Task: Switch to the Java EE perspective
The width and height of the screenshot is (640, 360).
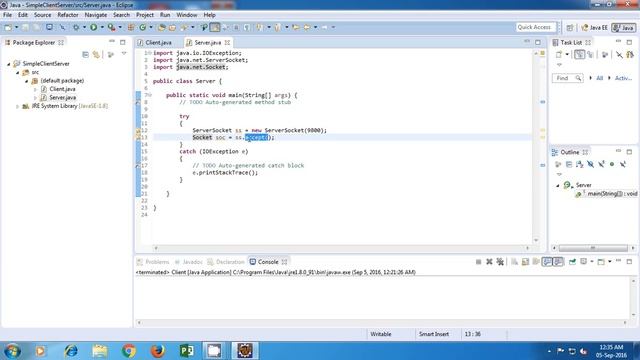Action: point(594,27)
